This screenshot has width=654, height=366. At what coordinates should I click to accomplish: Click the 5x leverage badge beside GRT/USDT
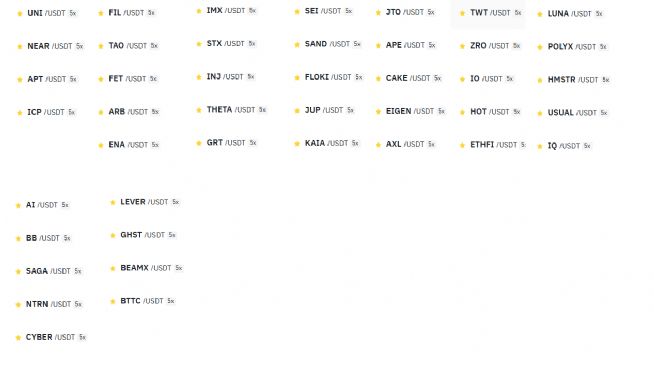pyautogui.click(x=253, y=143)
